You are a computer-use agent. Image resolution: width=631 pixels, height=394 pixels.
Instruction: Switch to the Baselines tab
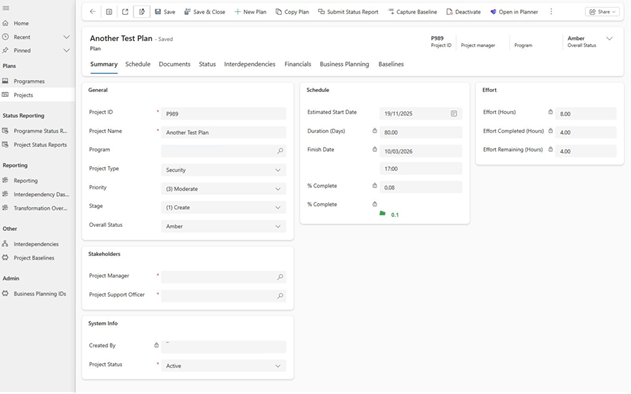click(391, 64)
